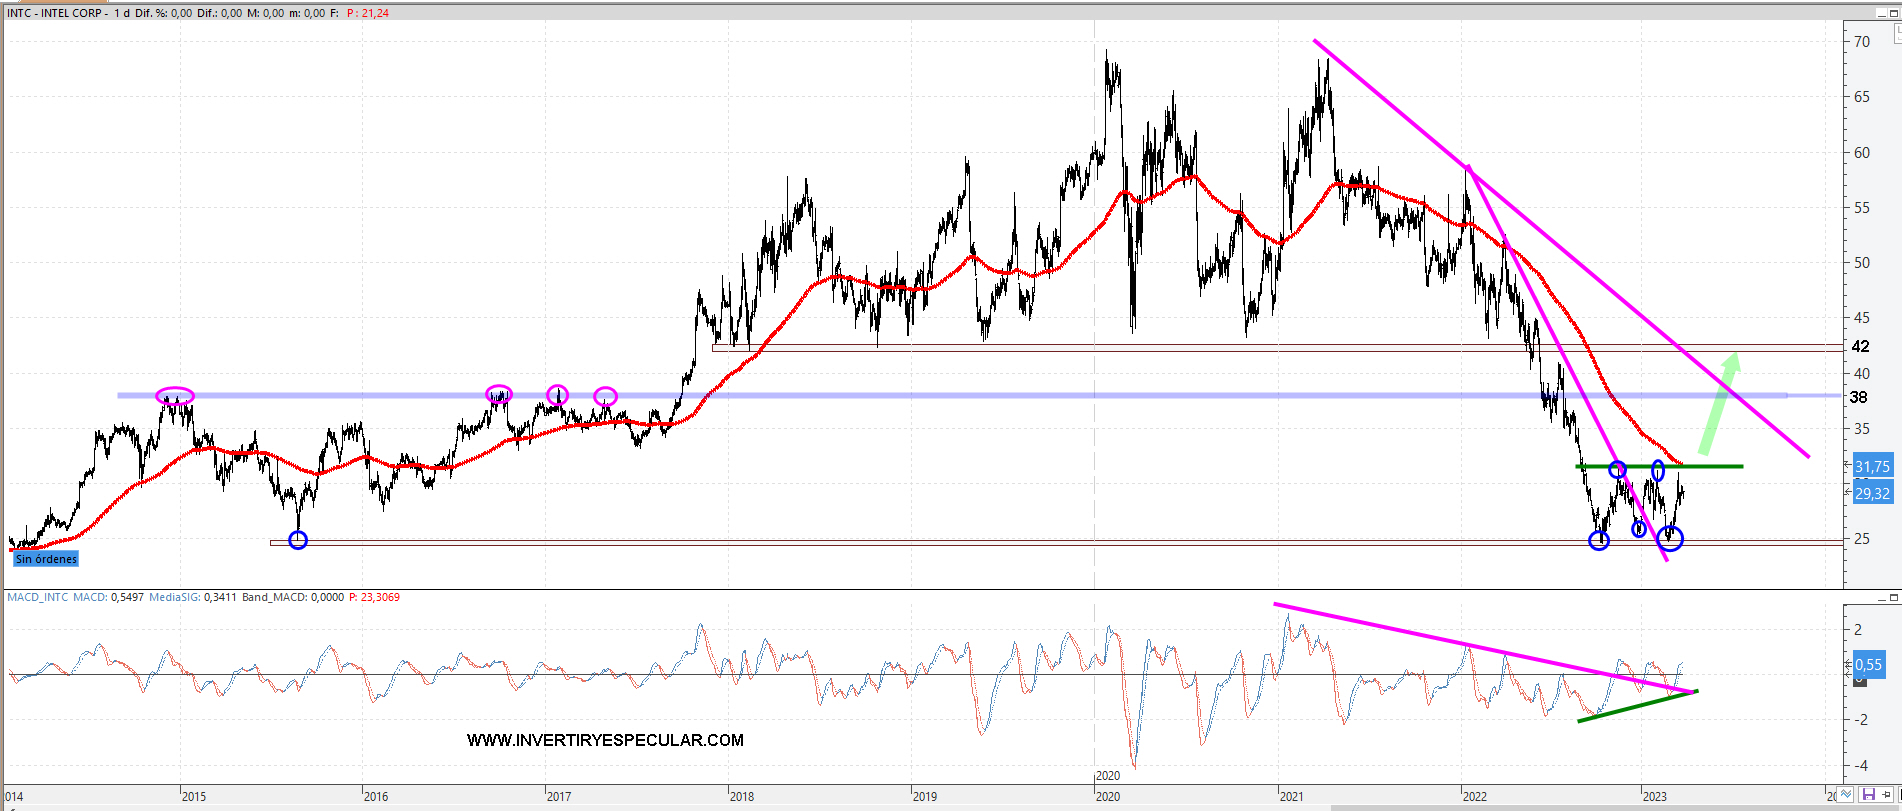Click the 0,55 MACD value tag

pyautogui.click(x=1868, y=665)
